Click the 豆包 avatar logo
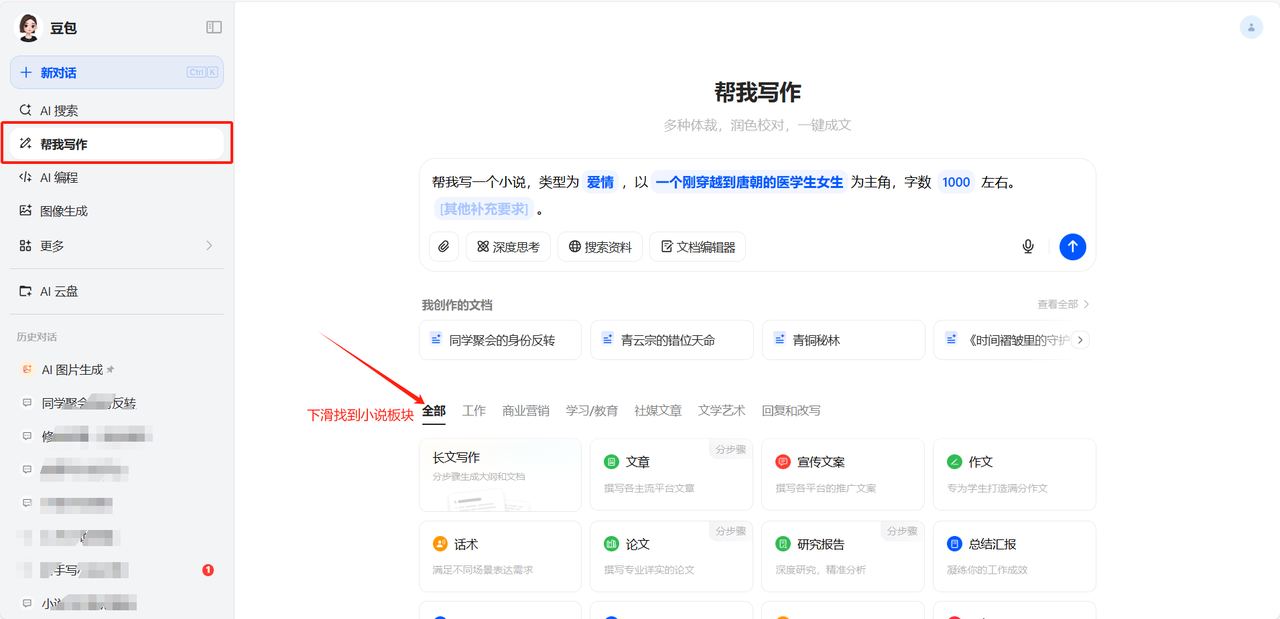The width and height of the screenshot is (1280, 619). [29, 28]
